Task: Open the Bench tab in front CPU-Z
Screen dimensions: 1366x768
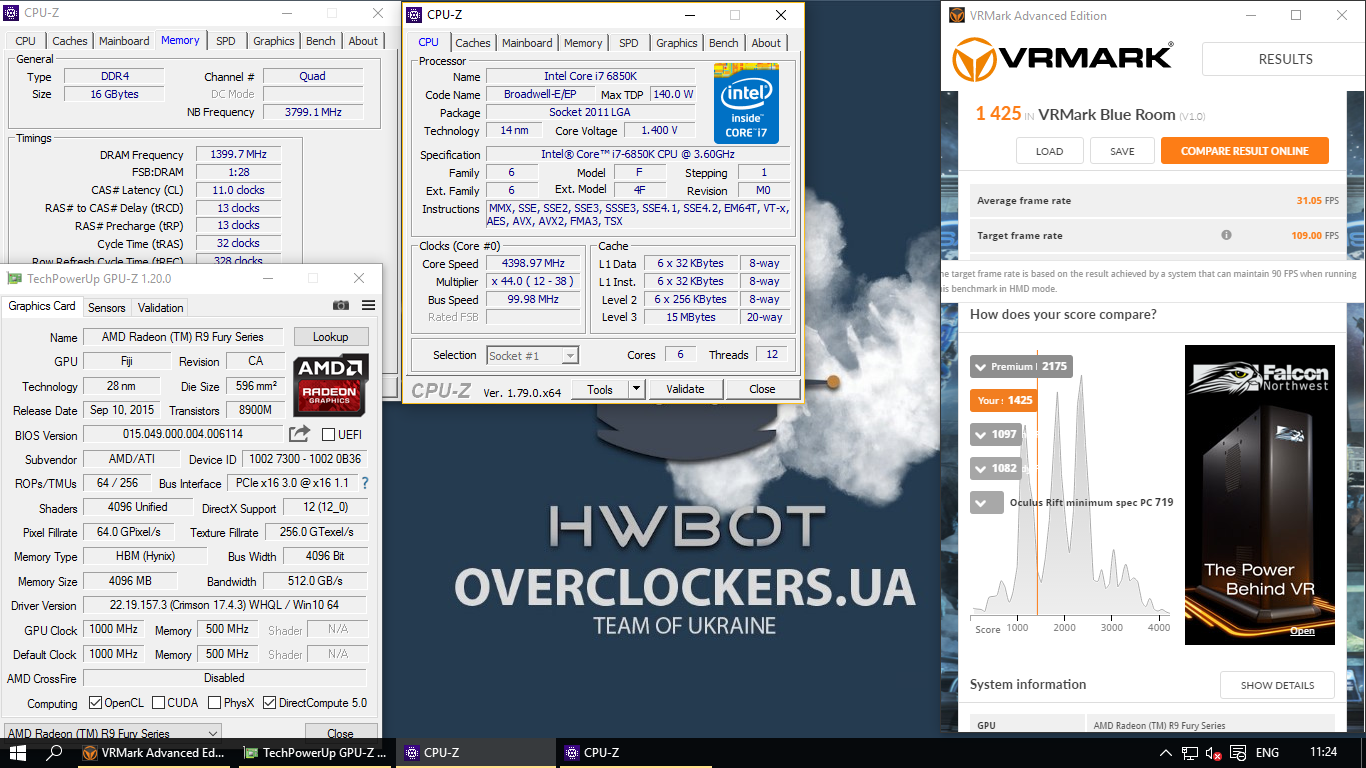Action: pos(723,43)
